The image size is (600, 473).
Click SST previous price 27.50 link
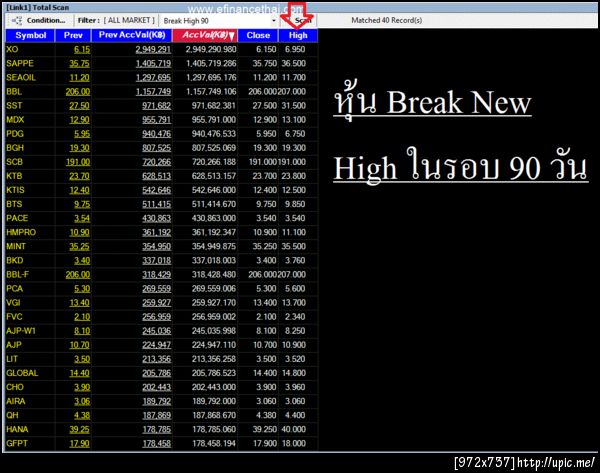coord(80,106)
